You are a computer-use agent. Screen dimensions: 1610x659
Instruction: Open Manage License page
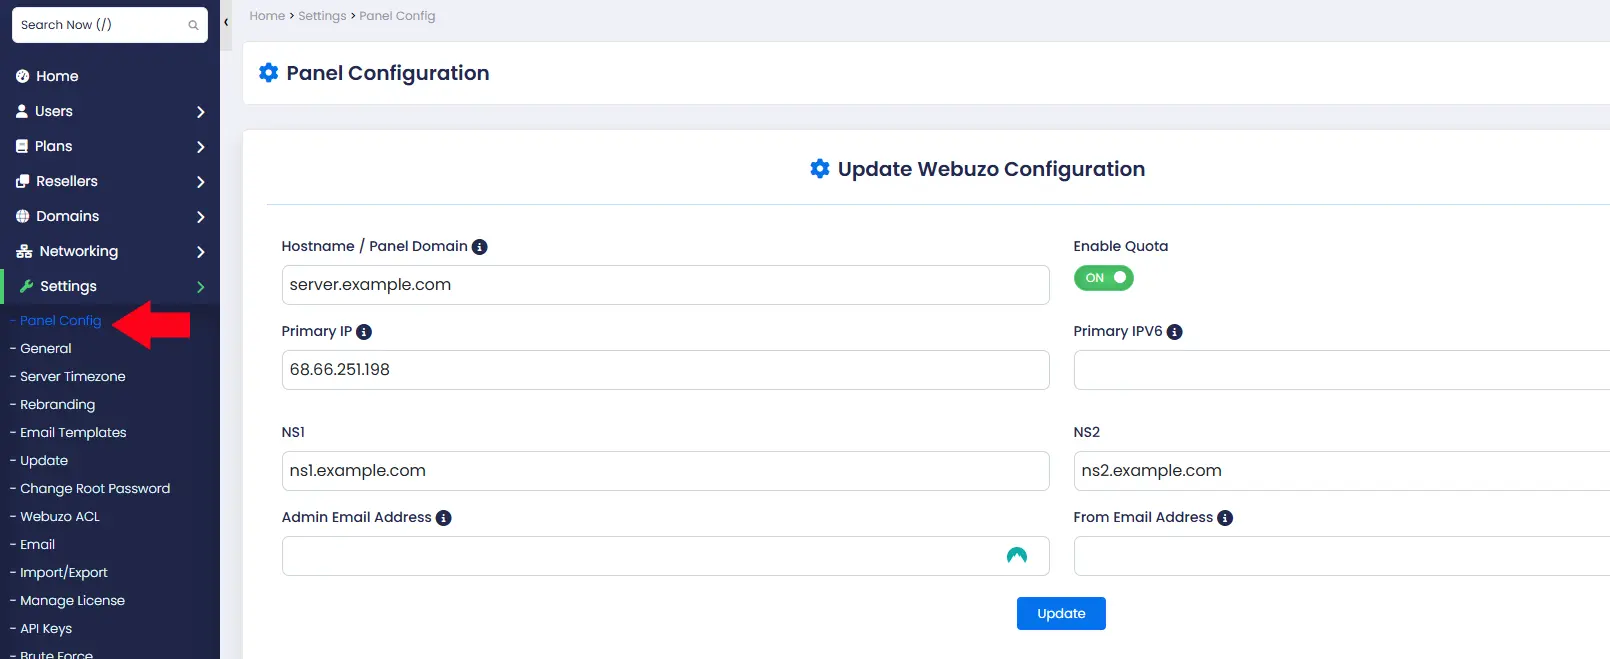pyautogui.click(x=72, y=601)
